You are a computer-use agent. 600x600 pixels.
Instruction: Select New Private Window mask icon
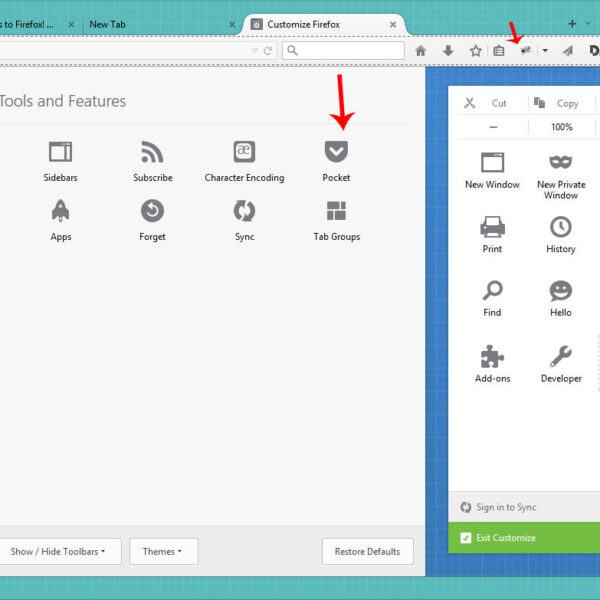coord(561,162)
